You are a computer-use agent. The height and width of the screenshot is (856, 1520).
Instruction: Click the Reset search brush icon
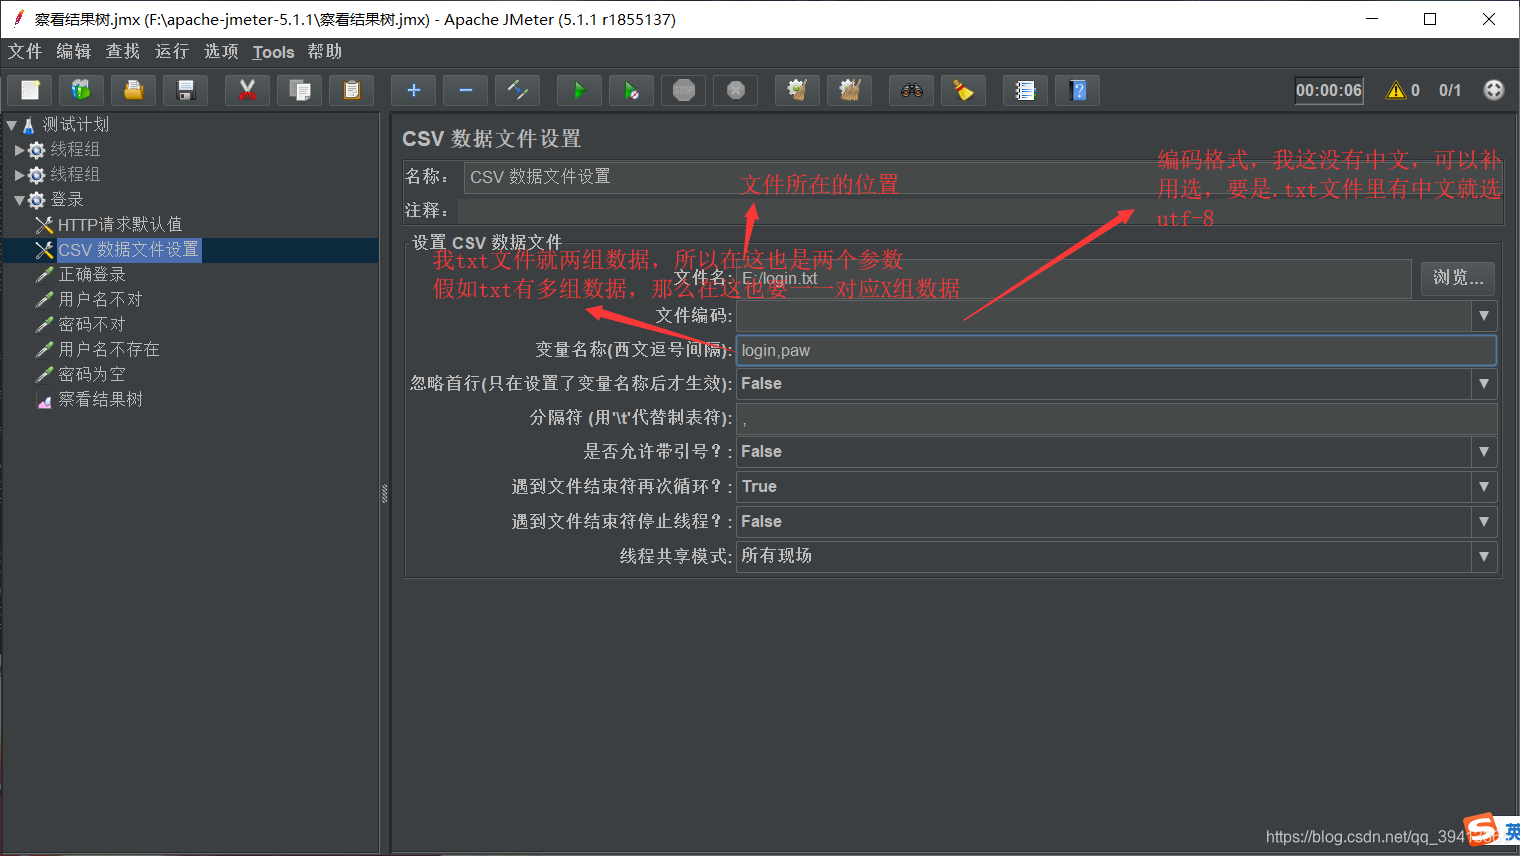pos(964,90)
